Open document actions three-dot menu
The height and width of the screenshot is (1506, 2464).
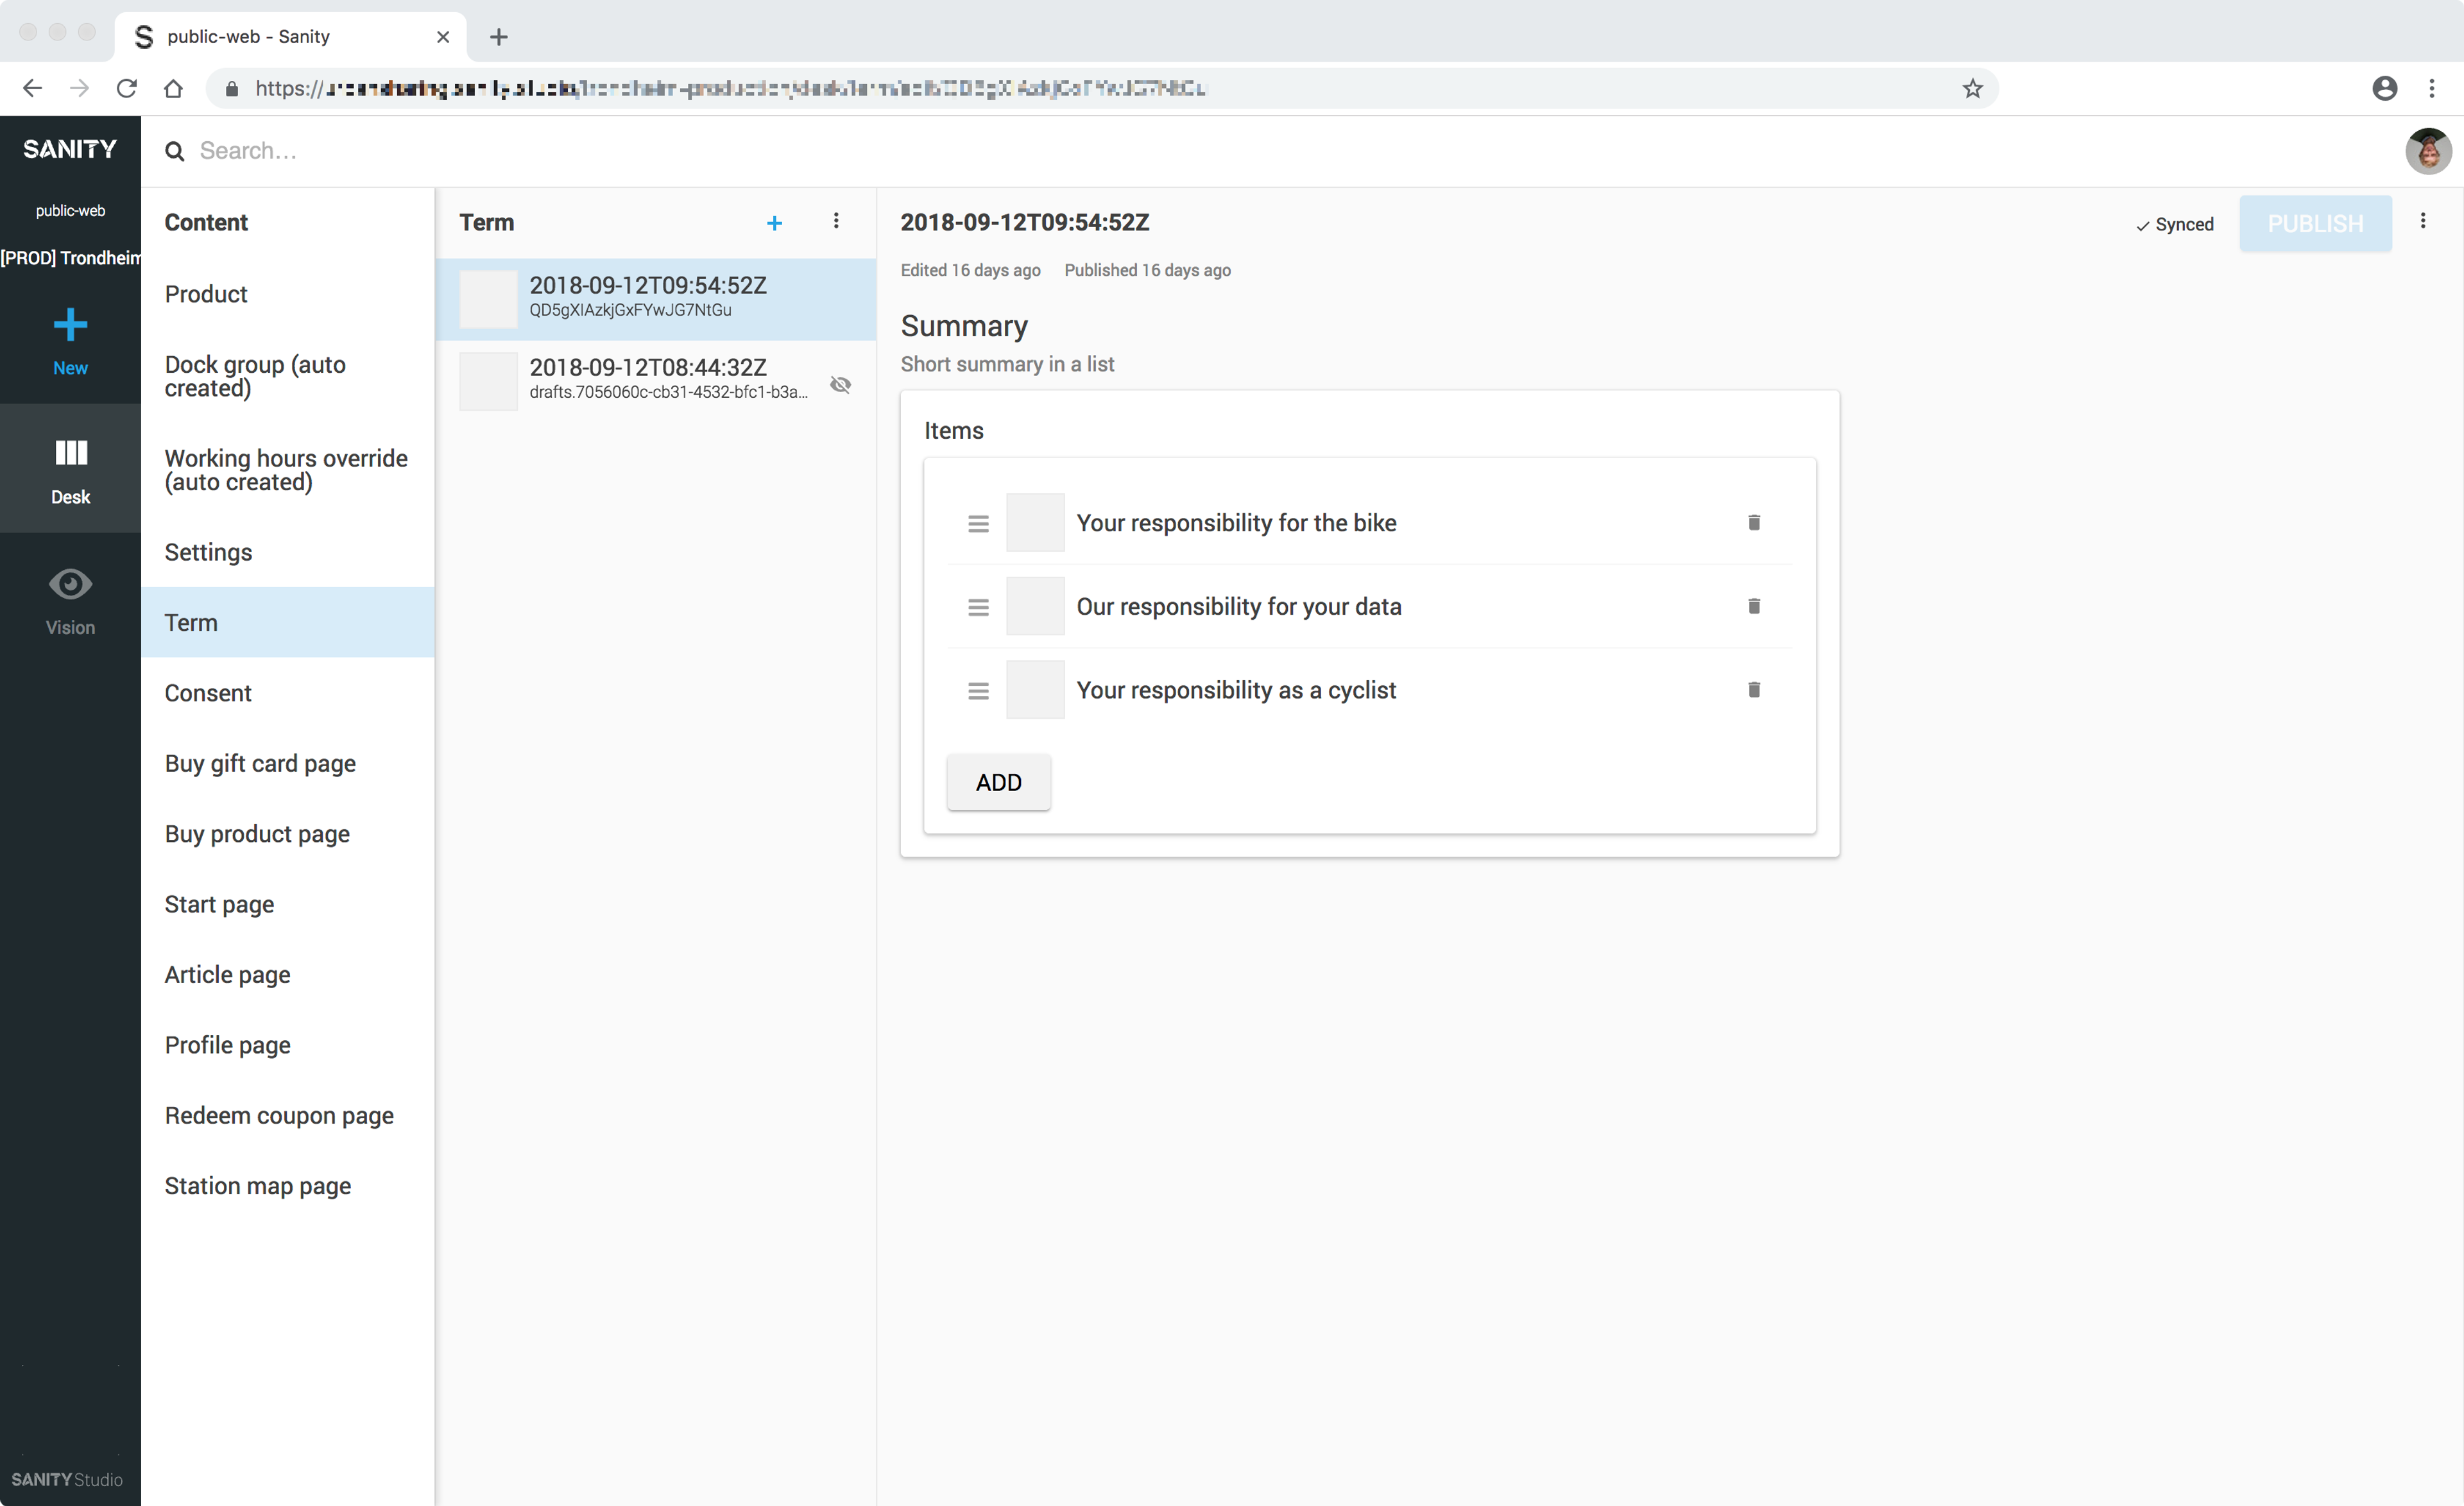click(2422, 221)
